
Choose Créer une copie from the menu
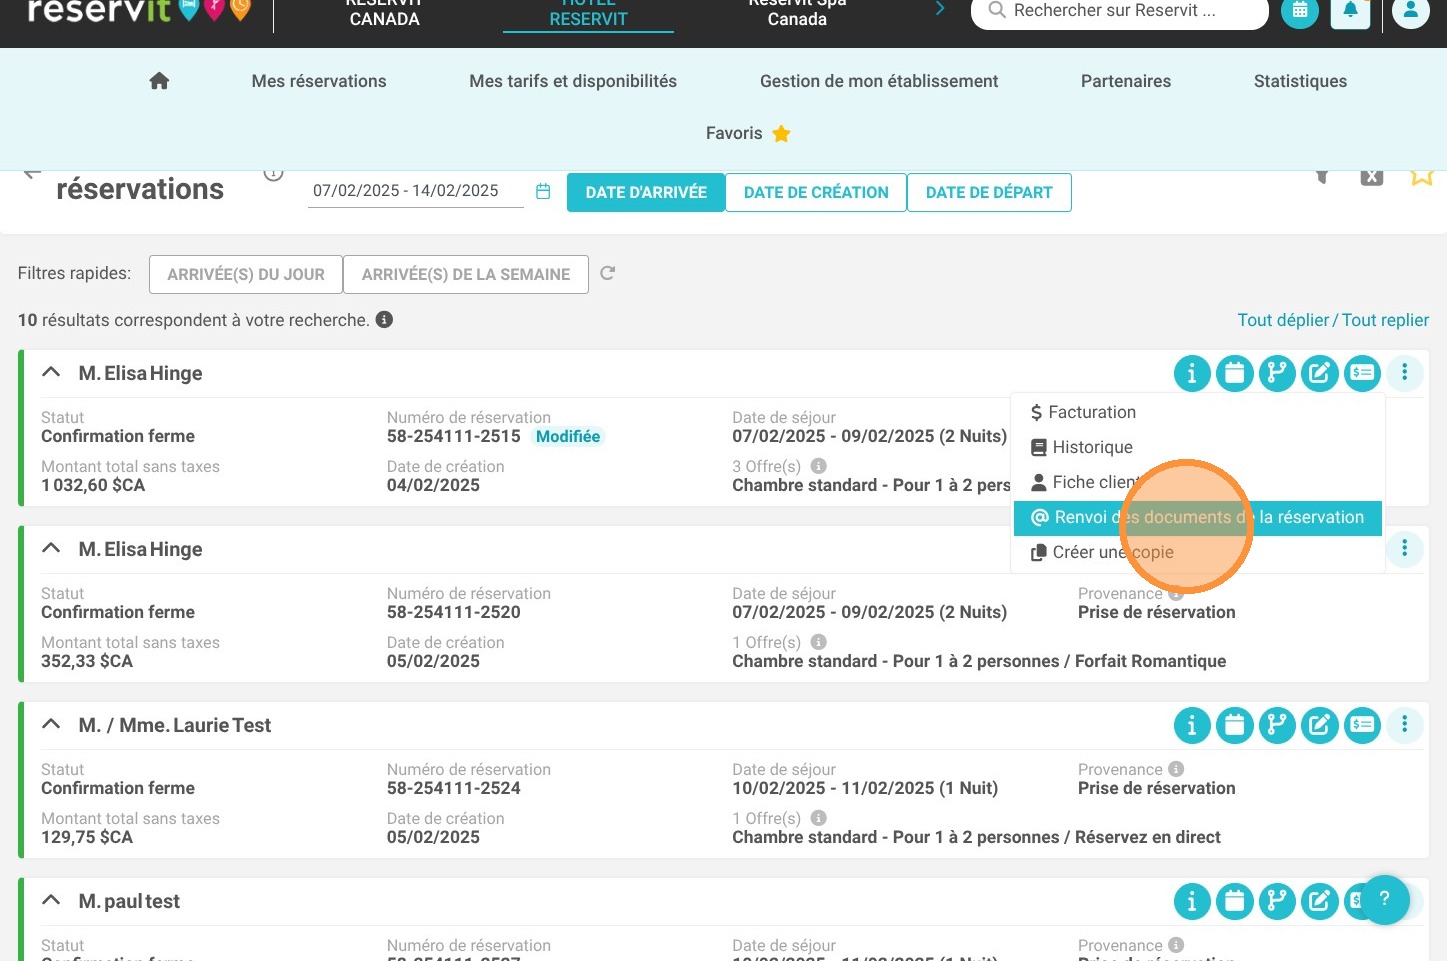tap(1198, 552)
